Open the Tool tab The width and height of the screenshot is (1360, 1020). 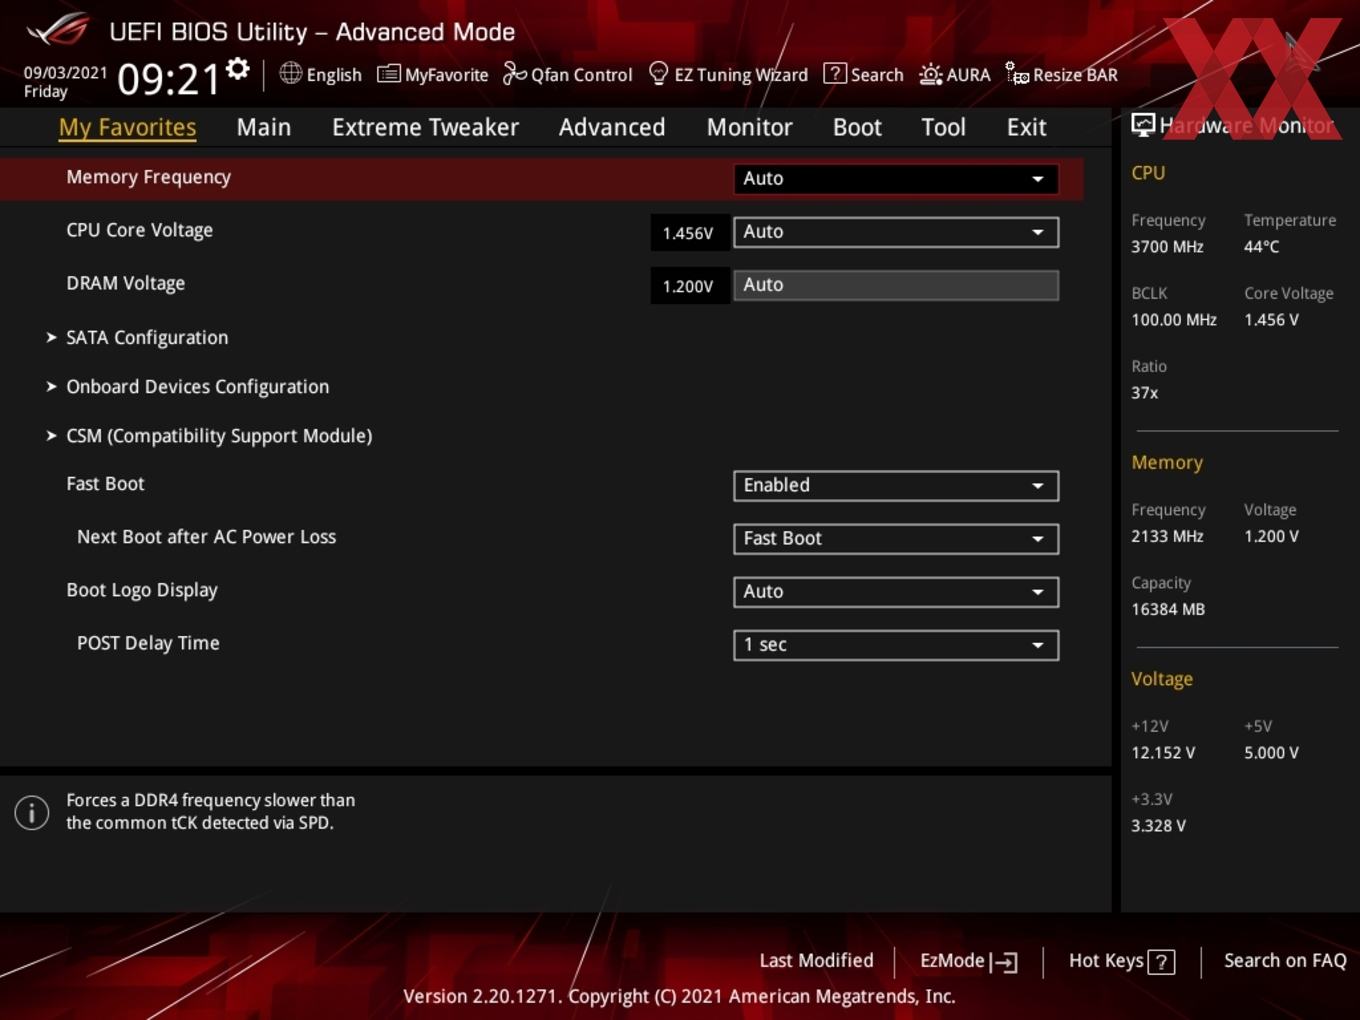[943, 127]
